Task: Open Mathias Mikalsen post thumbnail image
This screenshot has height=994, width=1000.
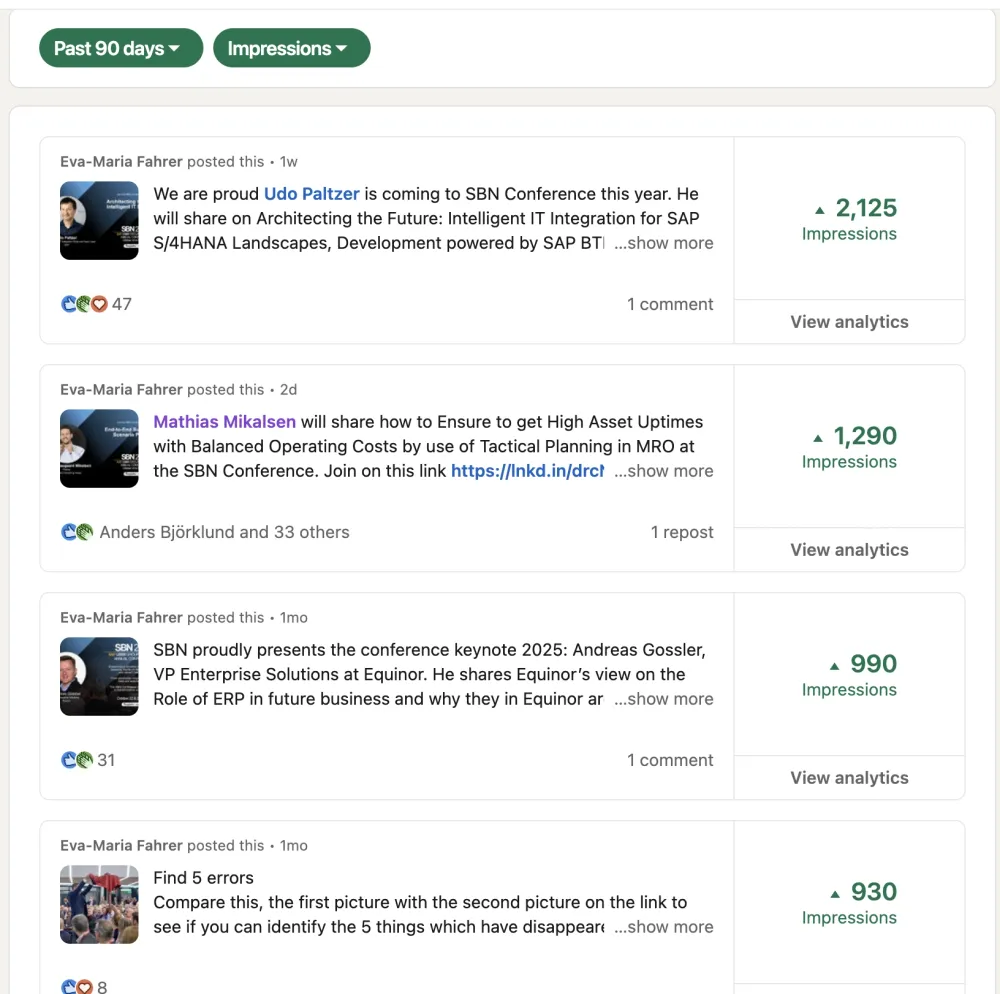Action: pos(99,448)
